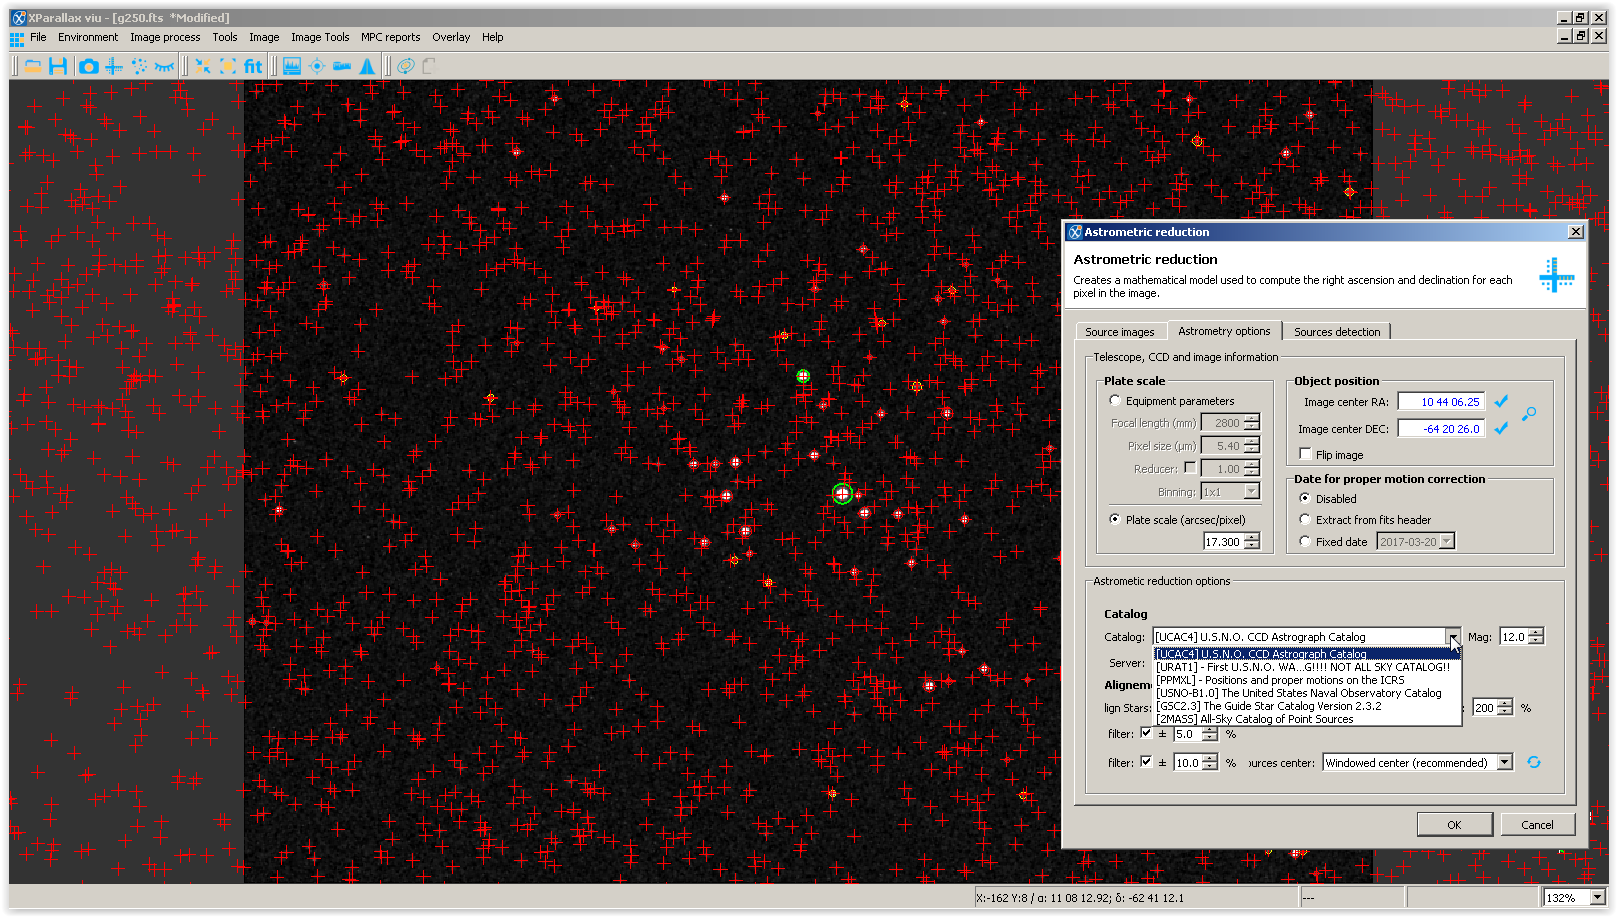The height and width of the screenshot is (917, 1617).
Task: Click the closed-eye blink toolbar icon
Action: click(x=164, y=66)
